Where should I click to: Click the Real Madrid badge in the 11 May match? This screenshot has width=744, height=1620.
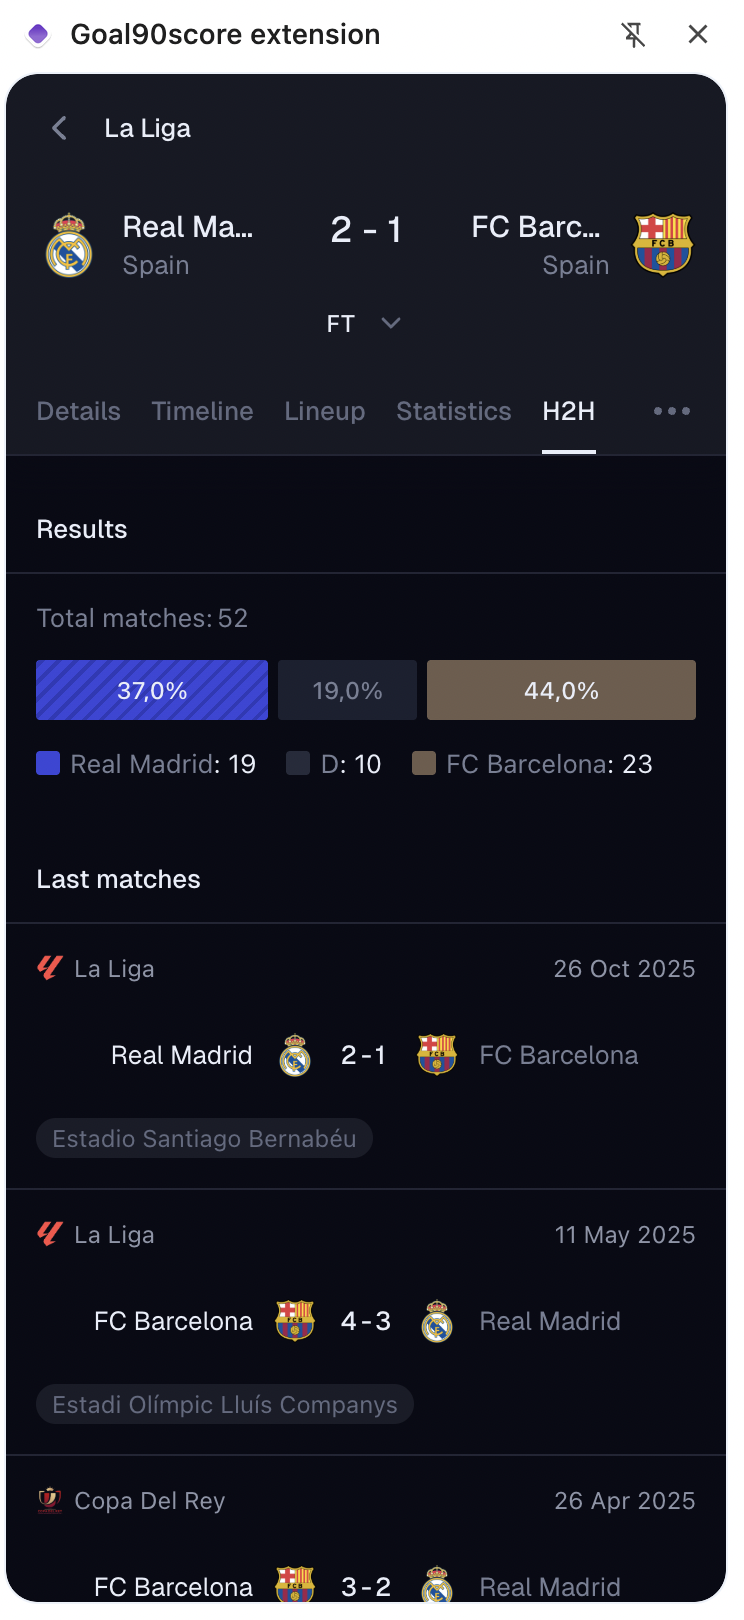click(436, 1320)
